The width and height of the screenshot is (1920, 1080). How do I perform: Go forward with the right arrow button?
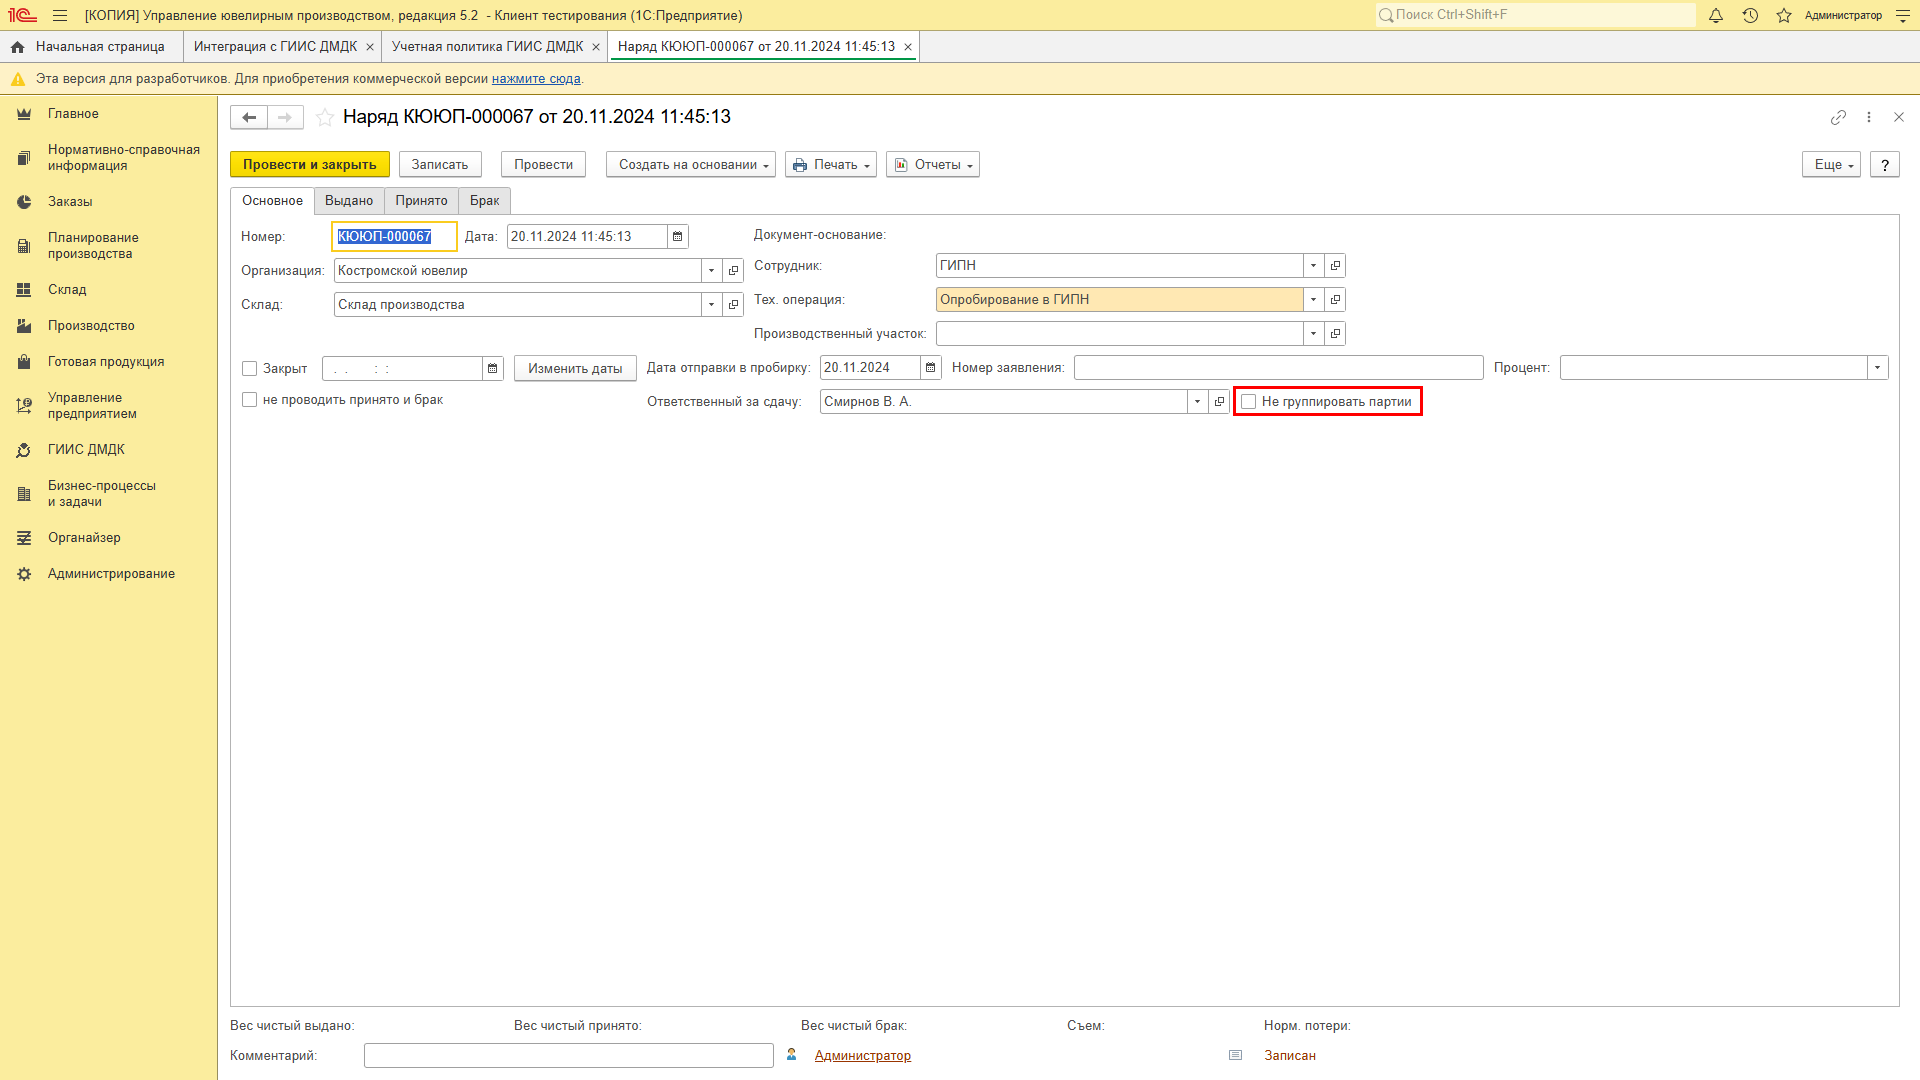click(x=285, y=117)
